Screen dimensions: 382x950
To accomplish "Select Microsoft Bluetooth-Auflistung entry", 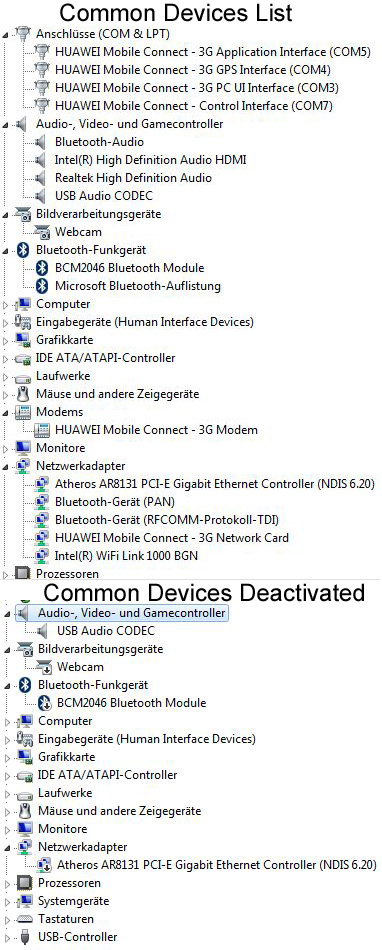I will tap(138, 285).
